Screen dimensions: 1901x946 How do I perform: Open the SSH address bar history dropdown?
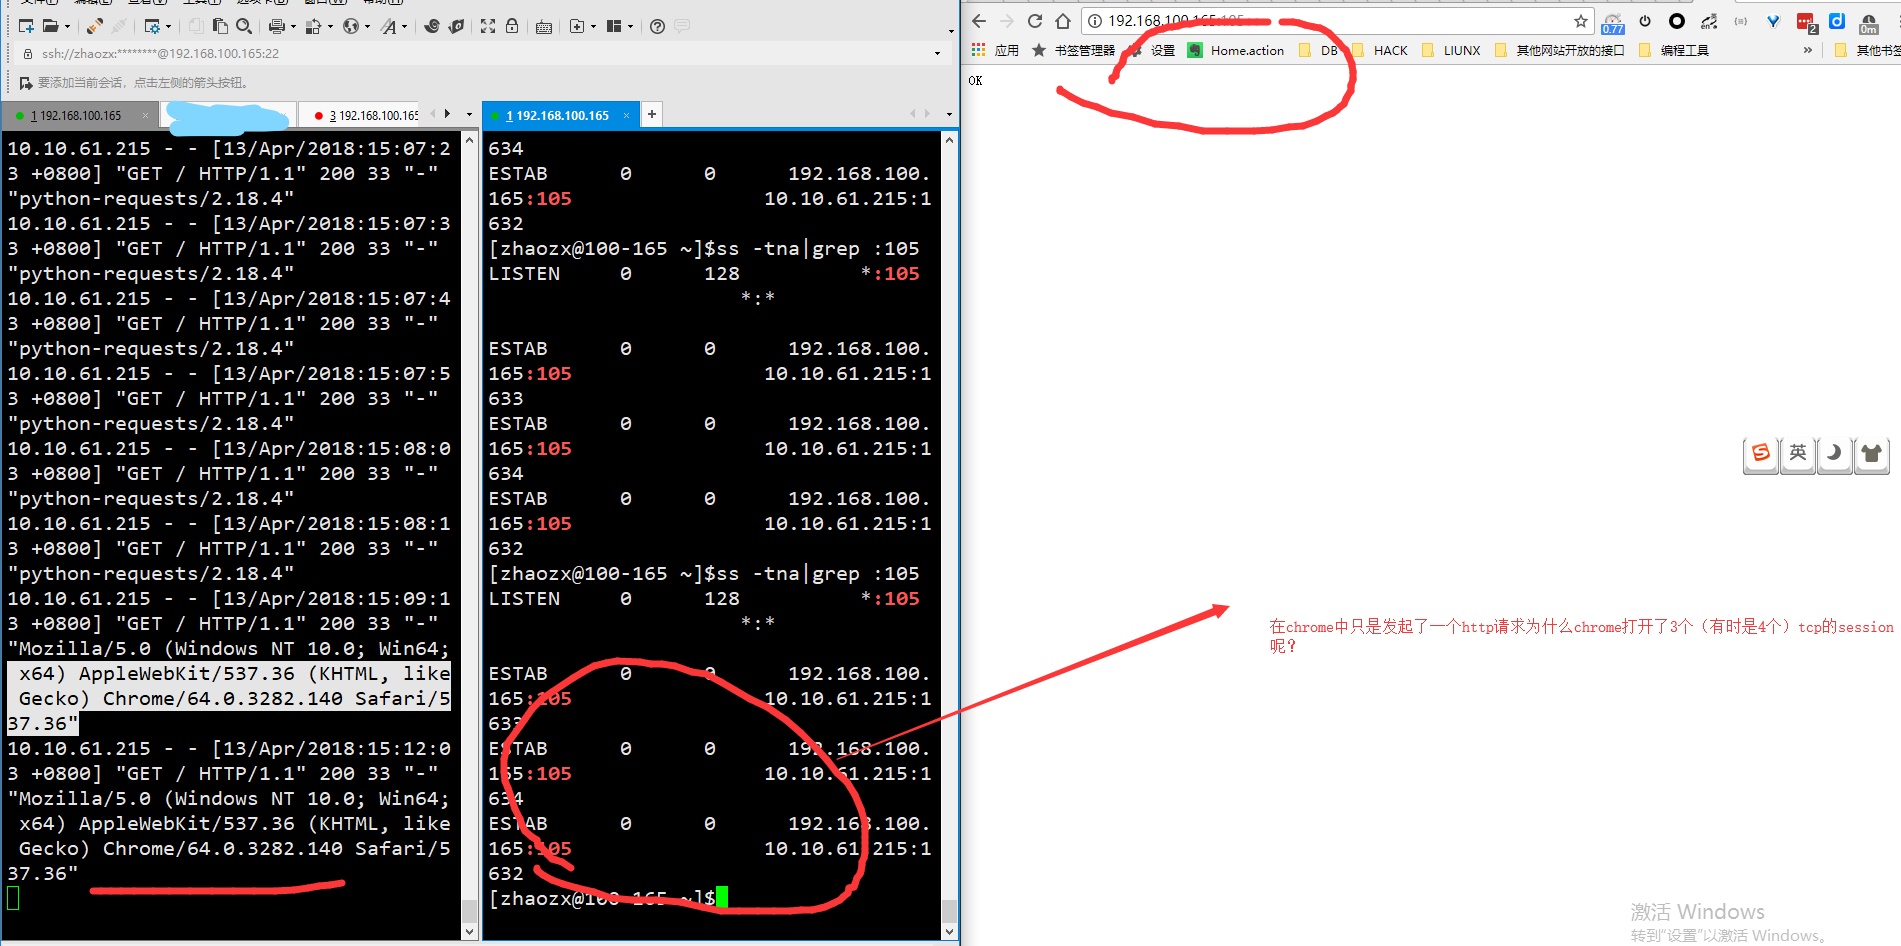[x=937, y=54]
